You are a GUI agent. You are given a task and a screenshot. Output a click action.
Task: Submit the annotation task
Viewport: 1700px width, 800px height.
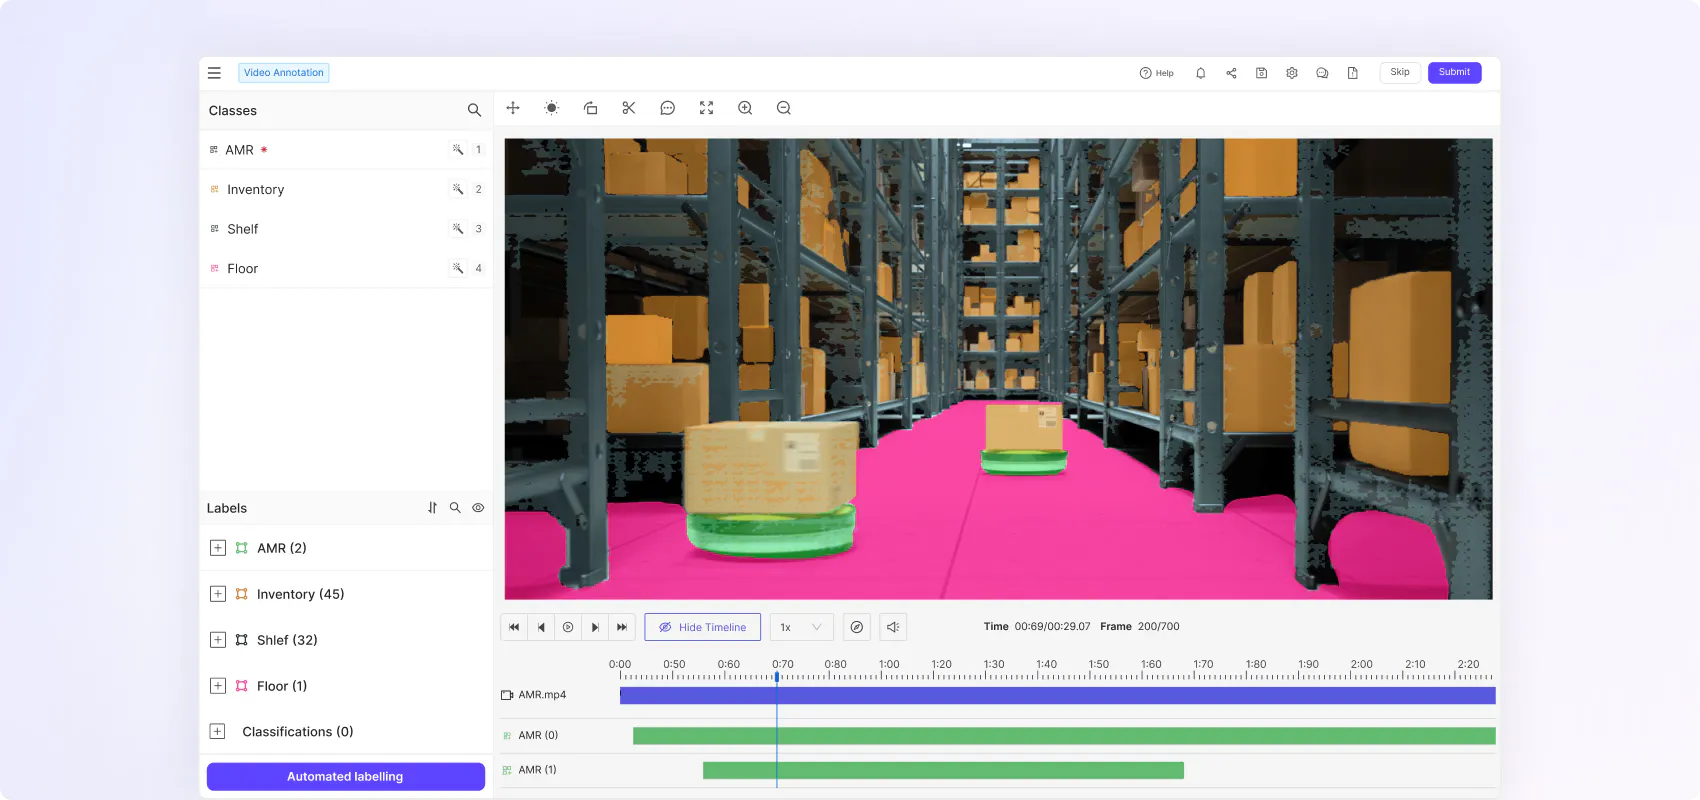(1454, 73)
